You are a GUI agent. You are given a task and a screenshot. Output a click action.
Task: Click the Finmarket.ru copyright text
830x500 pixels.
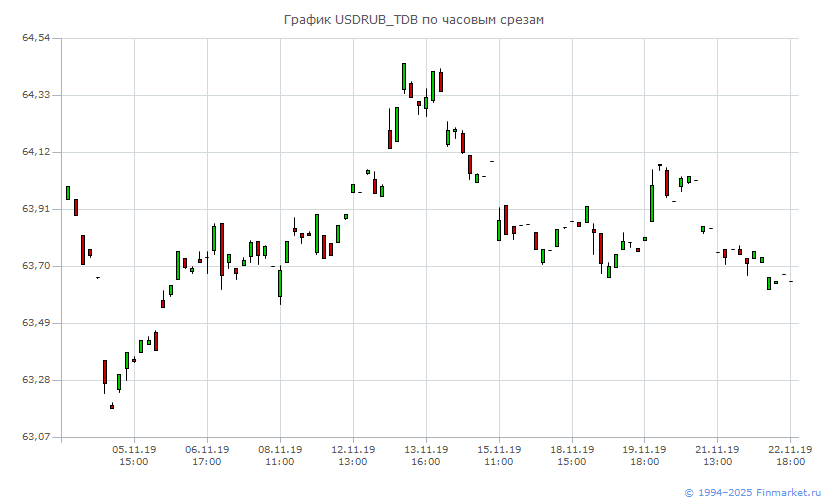click(x=753, y=493)
